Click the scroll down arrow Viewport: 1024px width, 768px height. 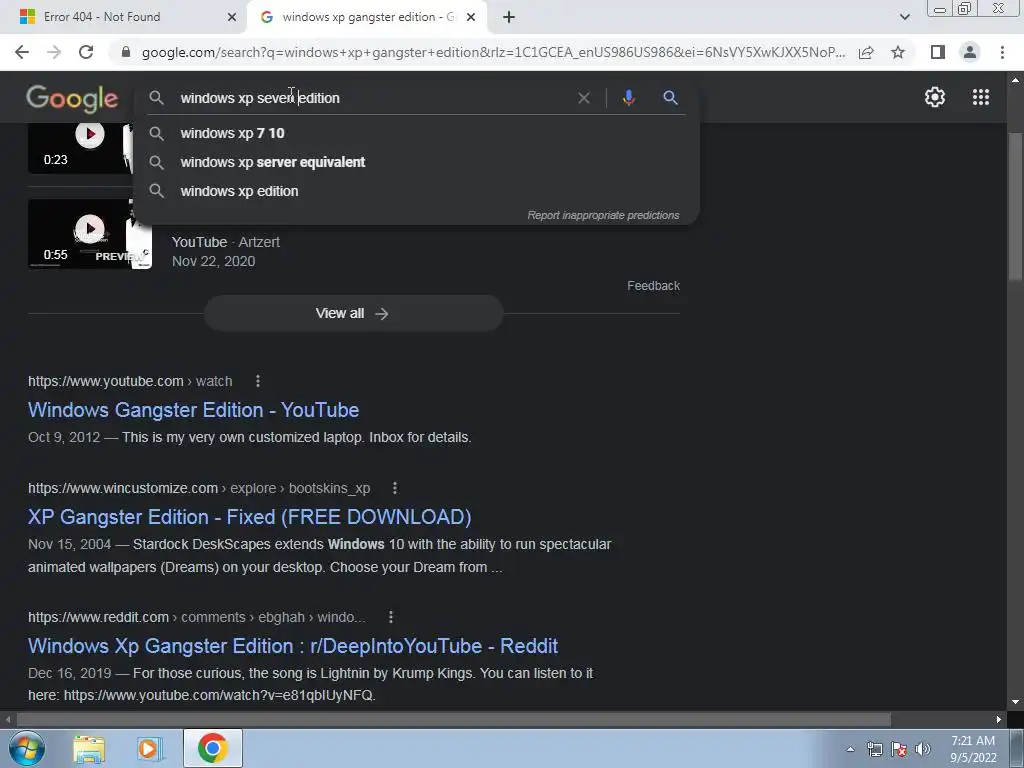pyautogui.click(x=1015, y=702)
